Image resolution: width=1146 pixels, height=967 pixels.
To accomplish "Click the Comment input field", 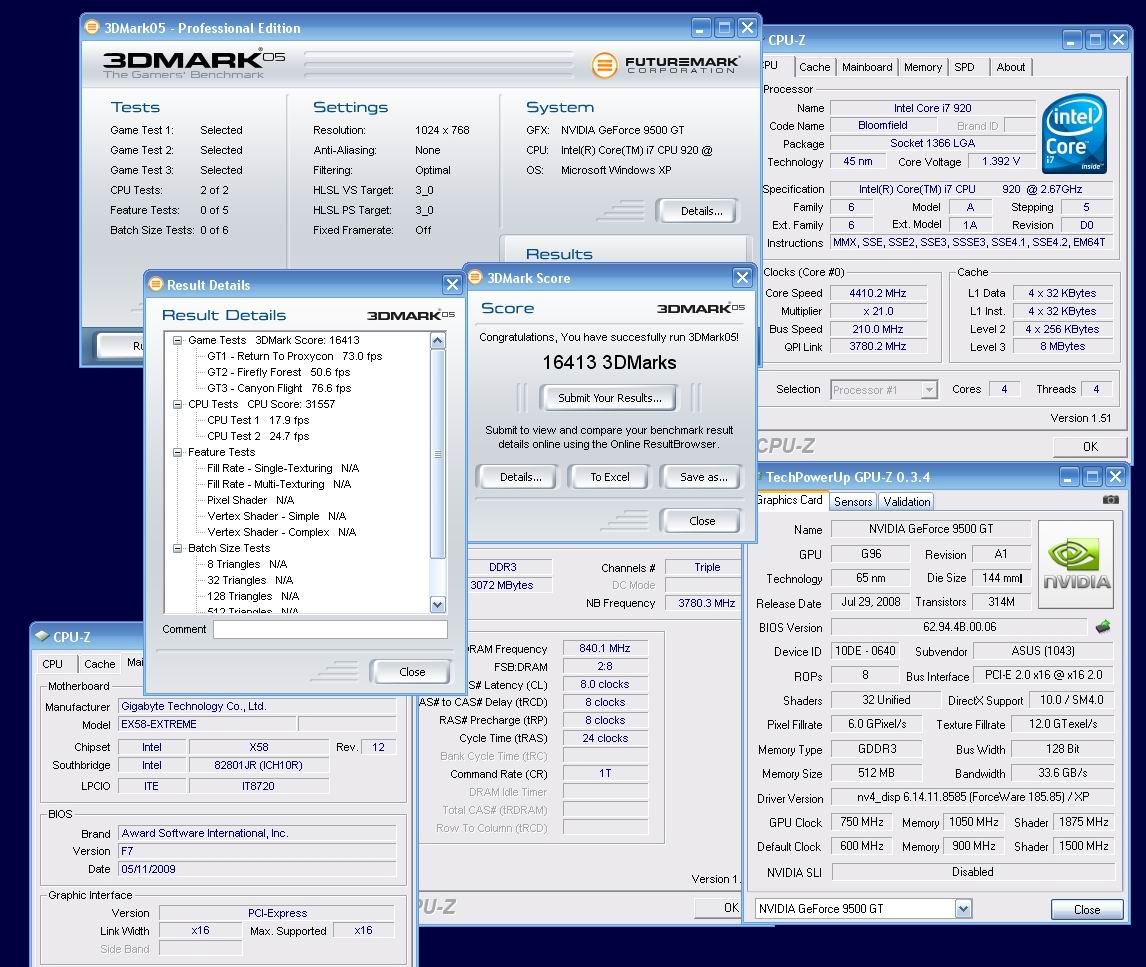I will [330, 629].
